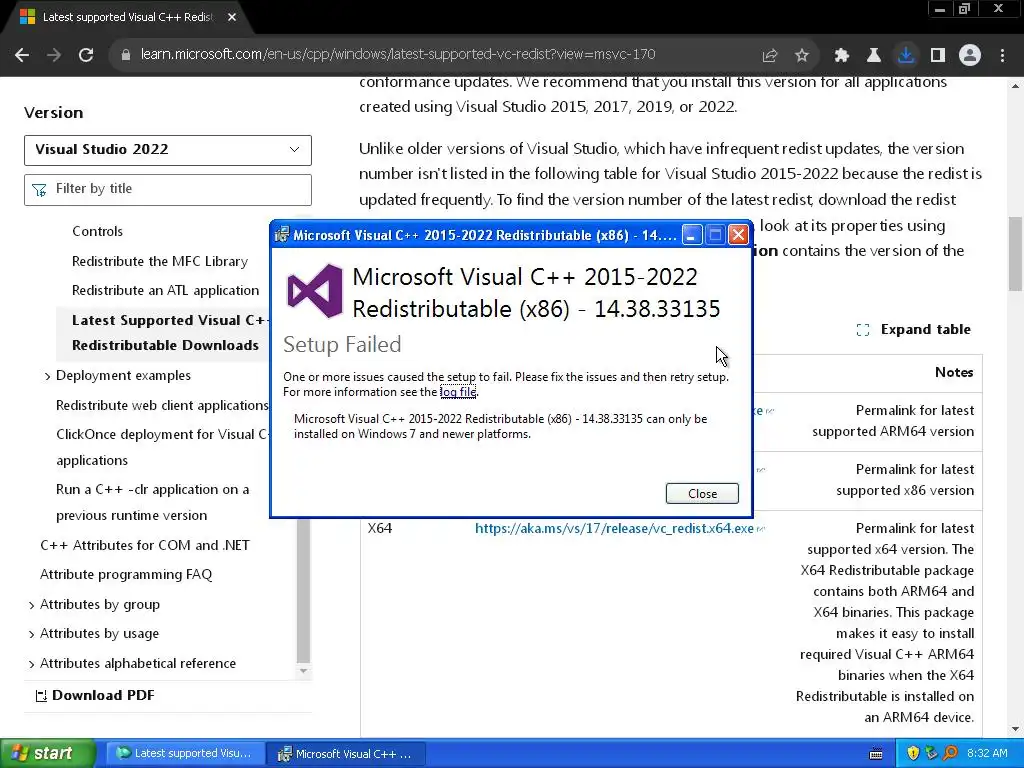1024x768 pixels.
Task: Click the Expand table button
Action: pos(914,330)
